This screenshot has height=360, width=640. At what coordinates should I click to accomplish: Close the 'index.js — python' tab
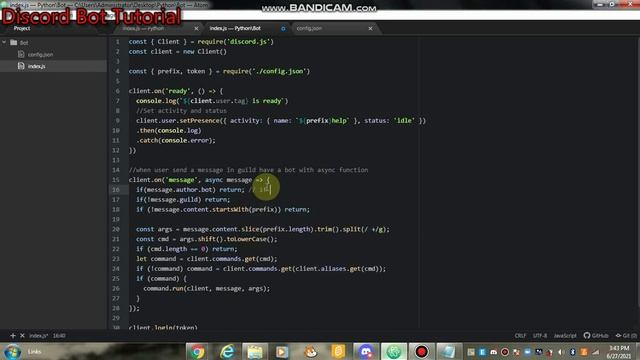196,29
